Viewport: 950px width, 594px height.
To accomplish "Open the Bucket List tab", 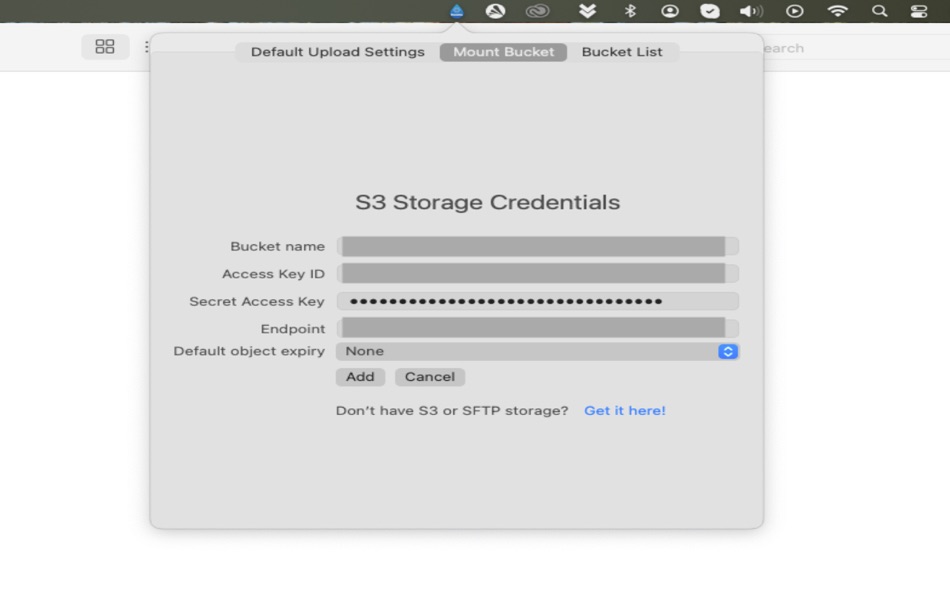I will (621, 52).
